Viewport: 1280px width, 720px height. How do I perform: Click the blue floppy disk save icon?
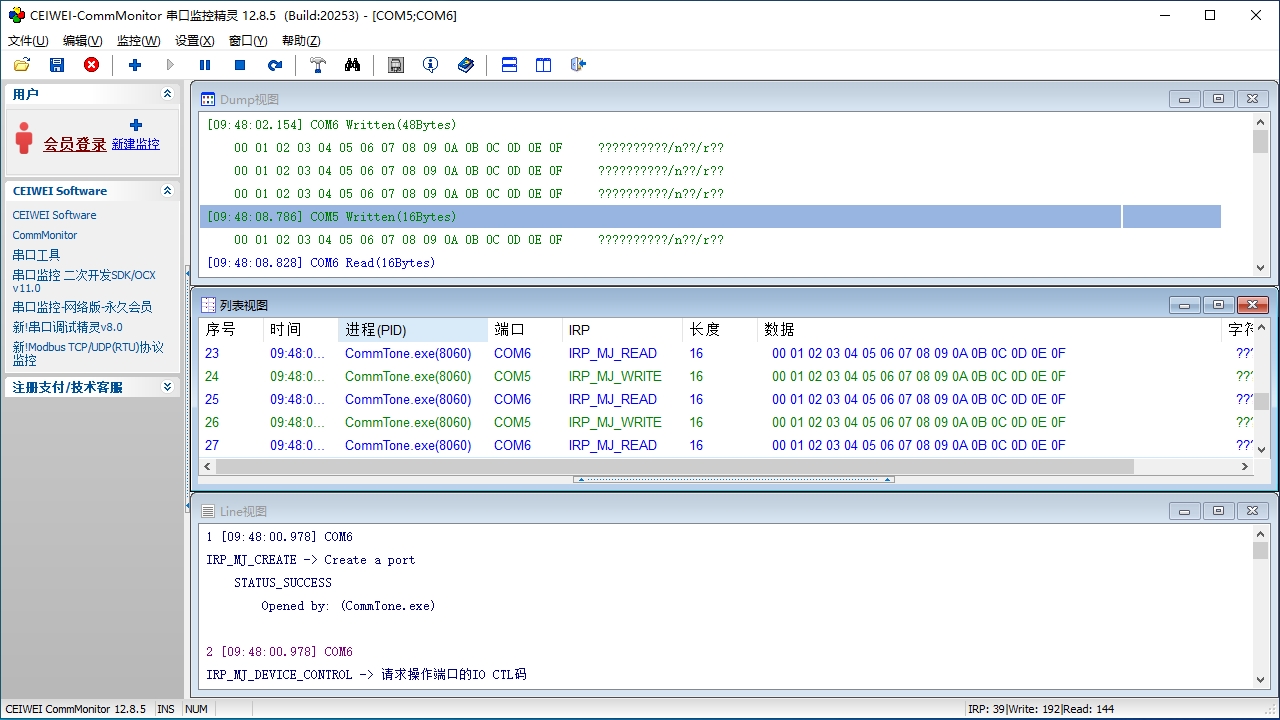click(x=57, y=65)
